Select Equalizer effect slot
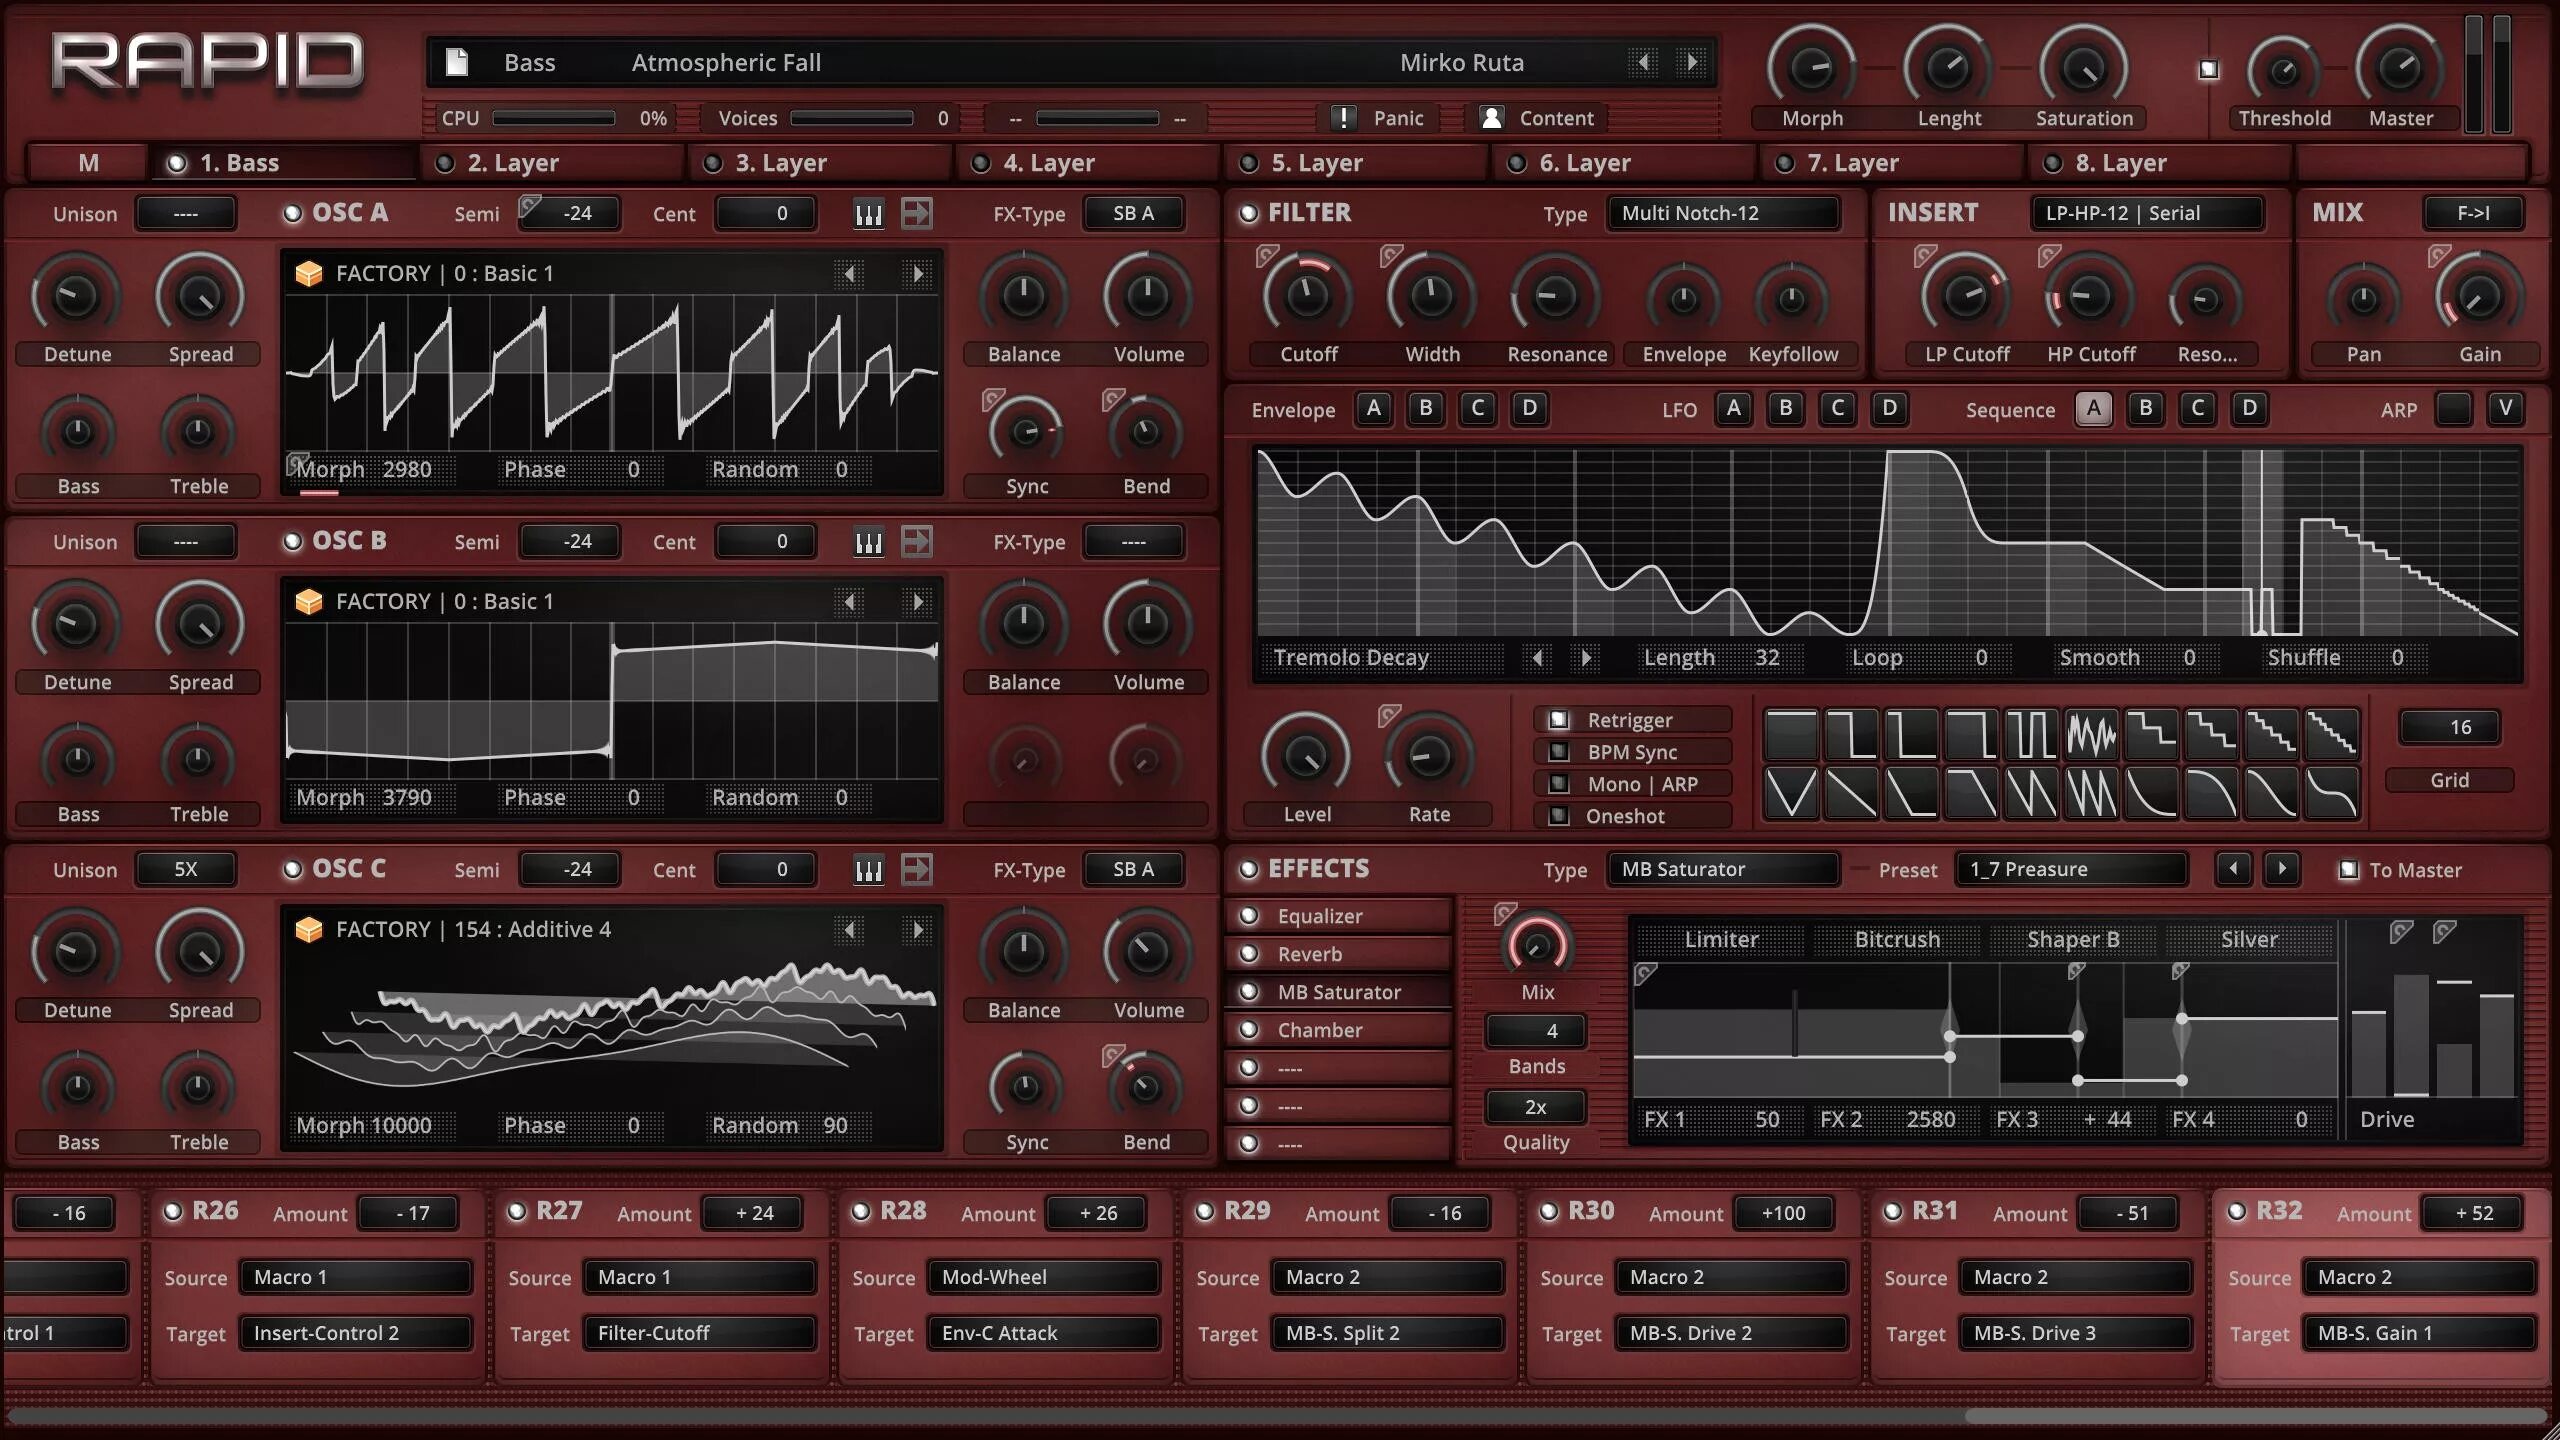Image resolution: width=2560 pixels, height=1440 pixels. pos(1340,916)
